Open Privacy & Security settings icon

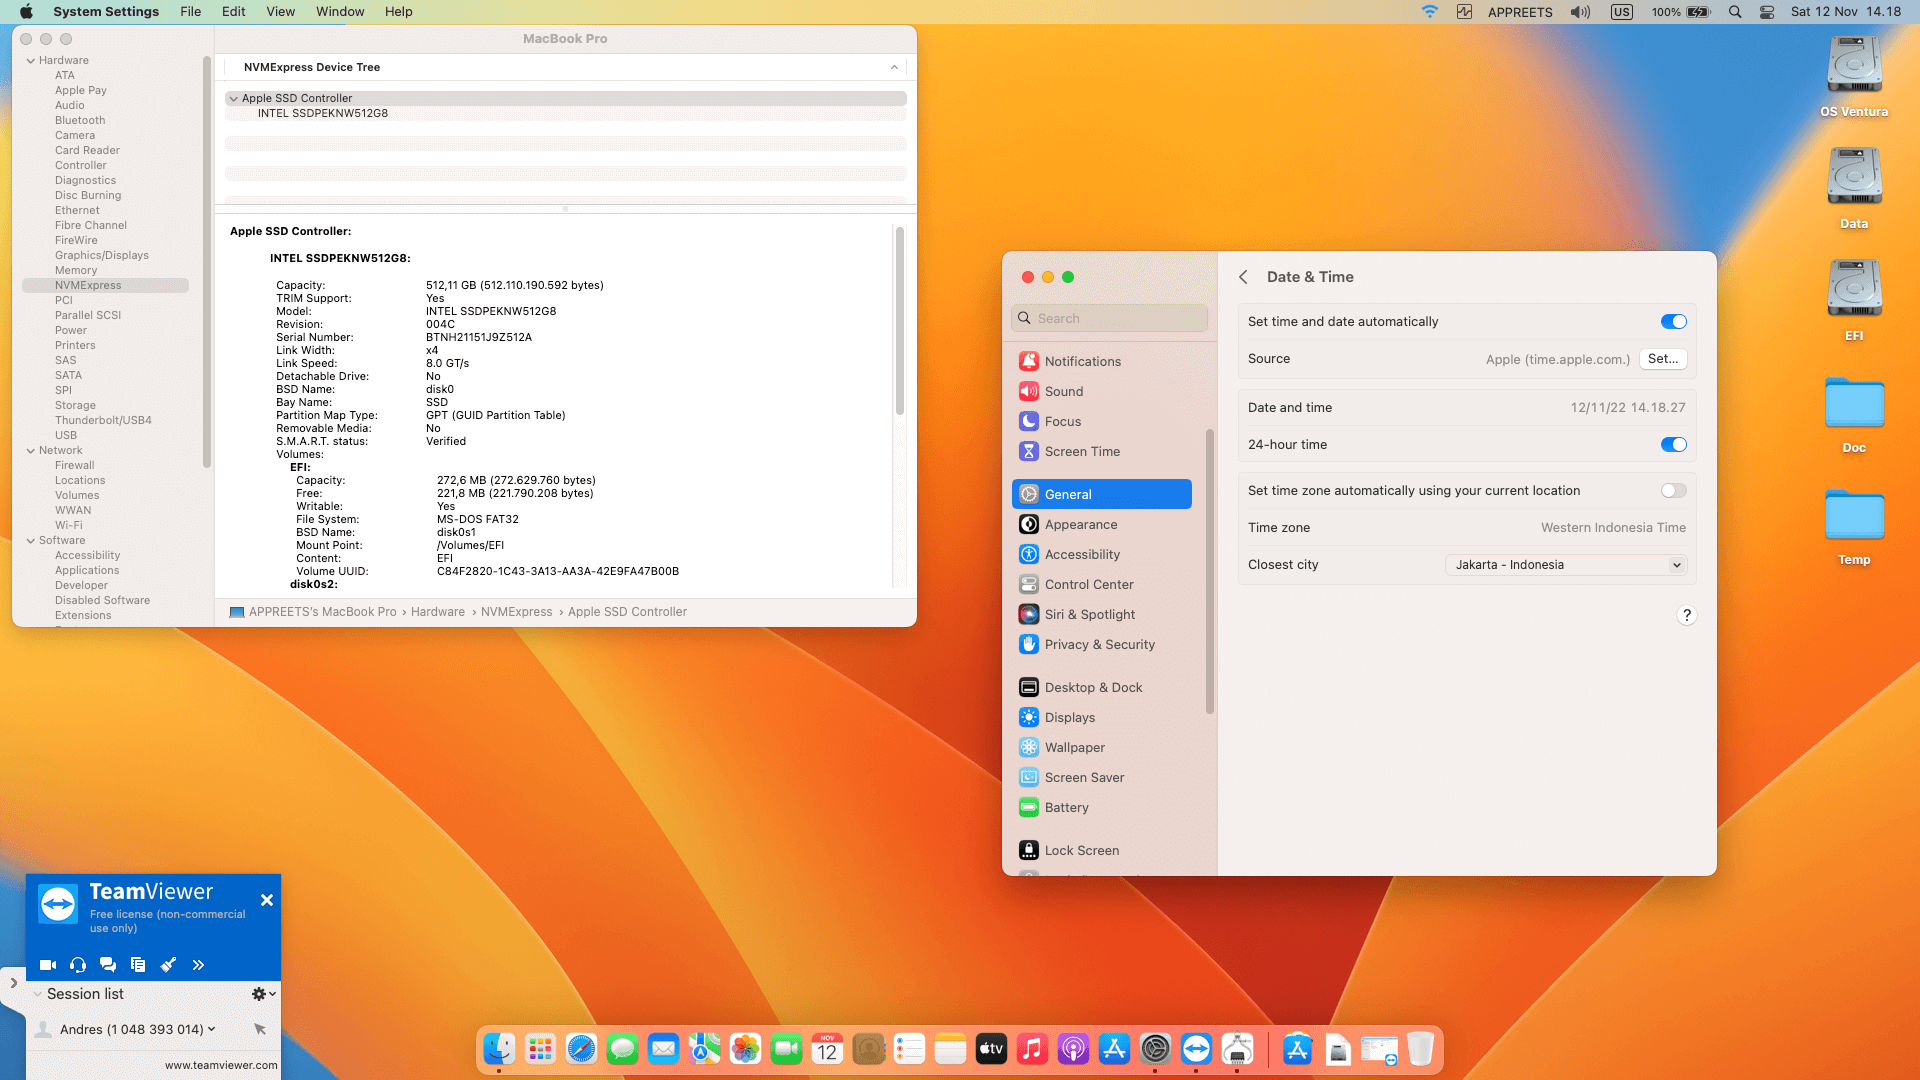(x=1029, y=644)
